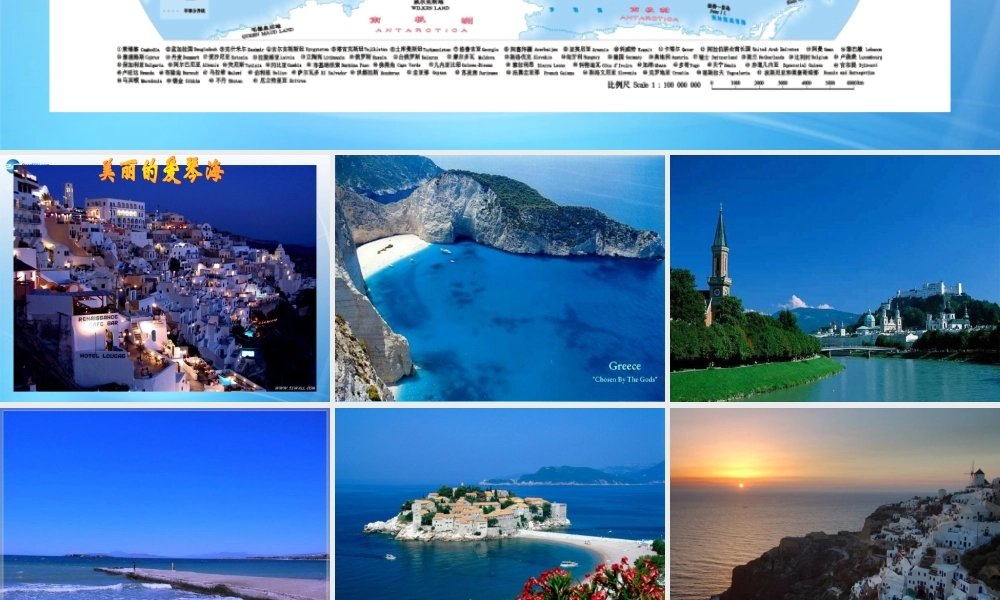The image size is (1000, 600).
Task: Select the Greece cove beach photo
Action: click(500, 278)
